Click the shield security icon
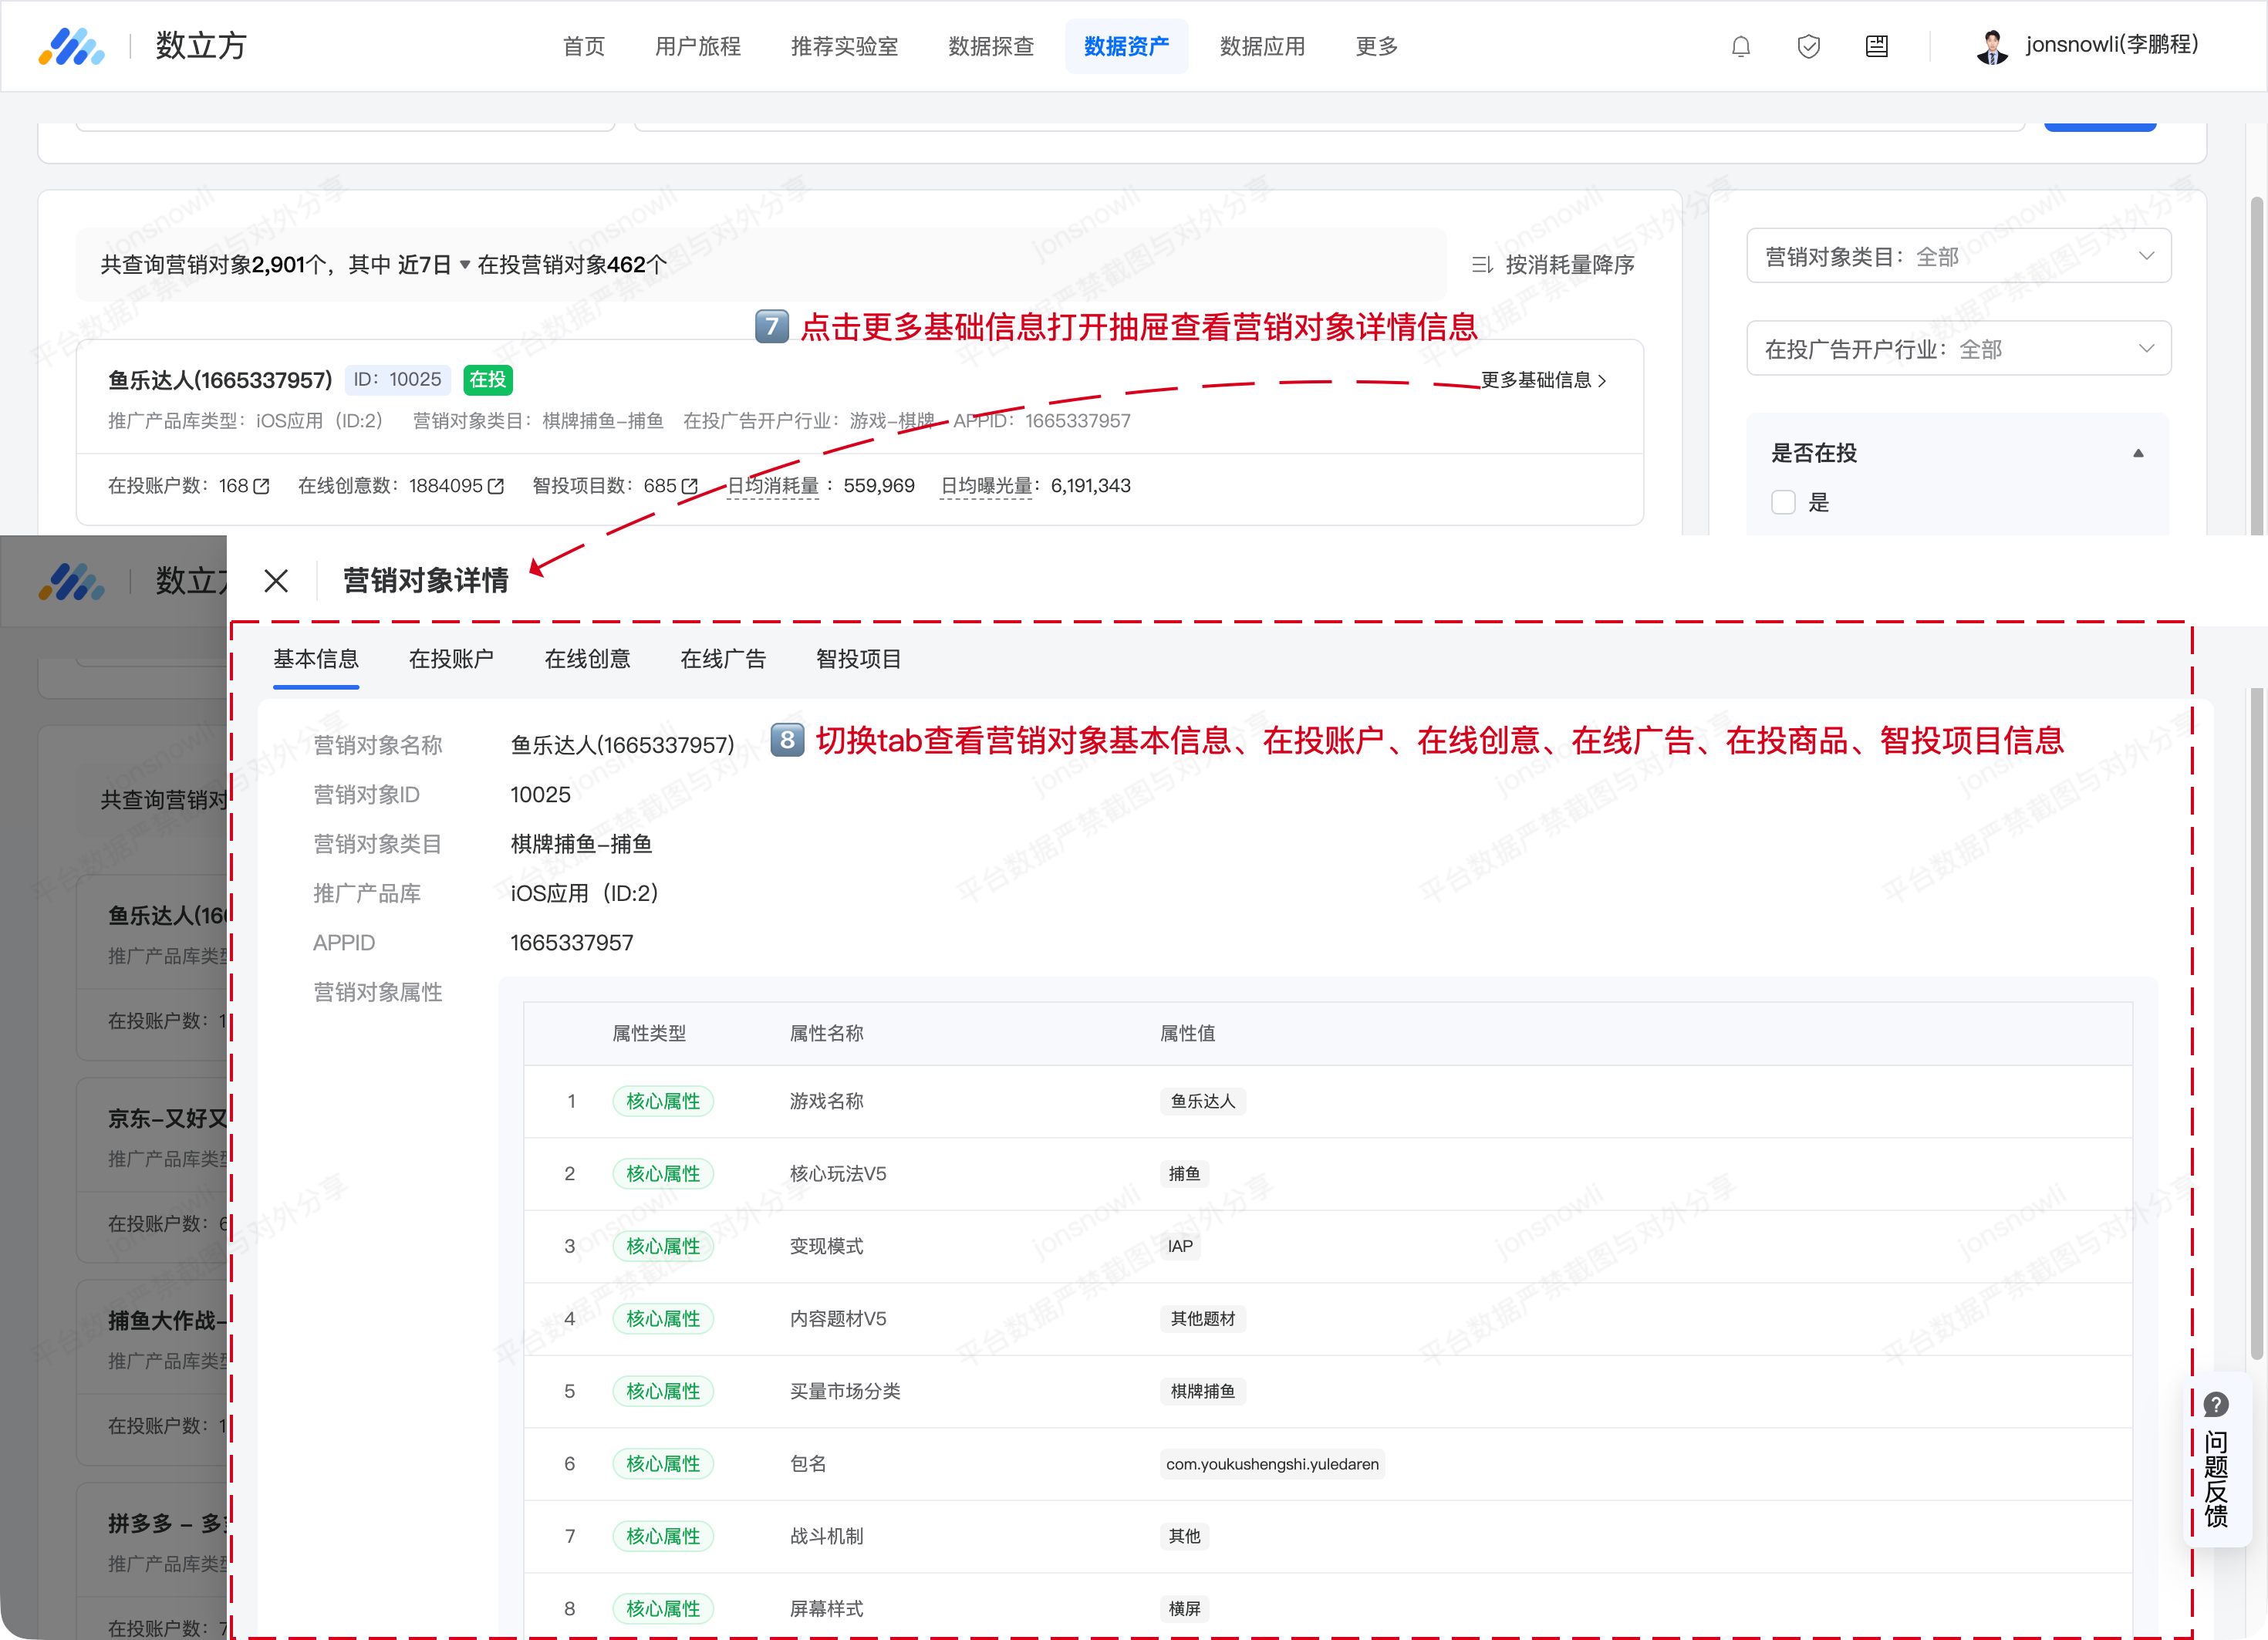The image size is (2268, 1640). [x=1808, y=47]
